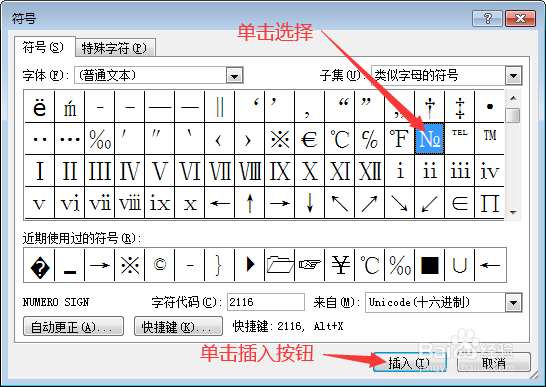The width and height of the screenshot is (546, 387).
Task: Choose the horizontal ellipsis … symbol
Action: (70, 139)
